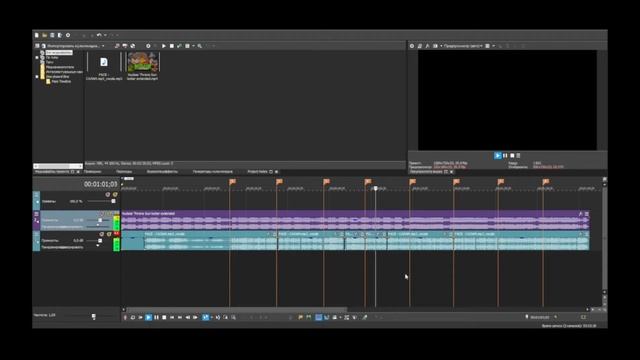
Task: Open the preview overlays dropdown arrow
Action: click(x=493, y=46)
